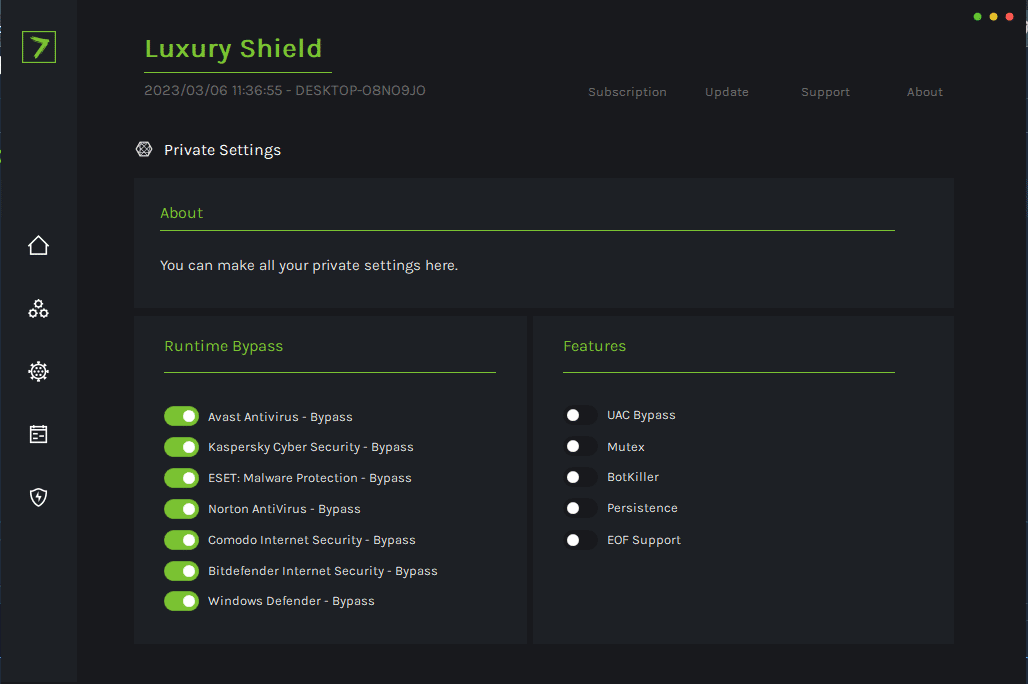
Task: Click the 'Comodo Internet Security - Bypass' label
Action: (311, 540)
